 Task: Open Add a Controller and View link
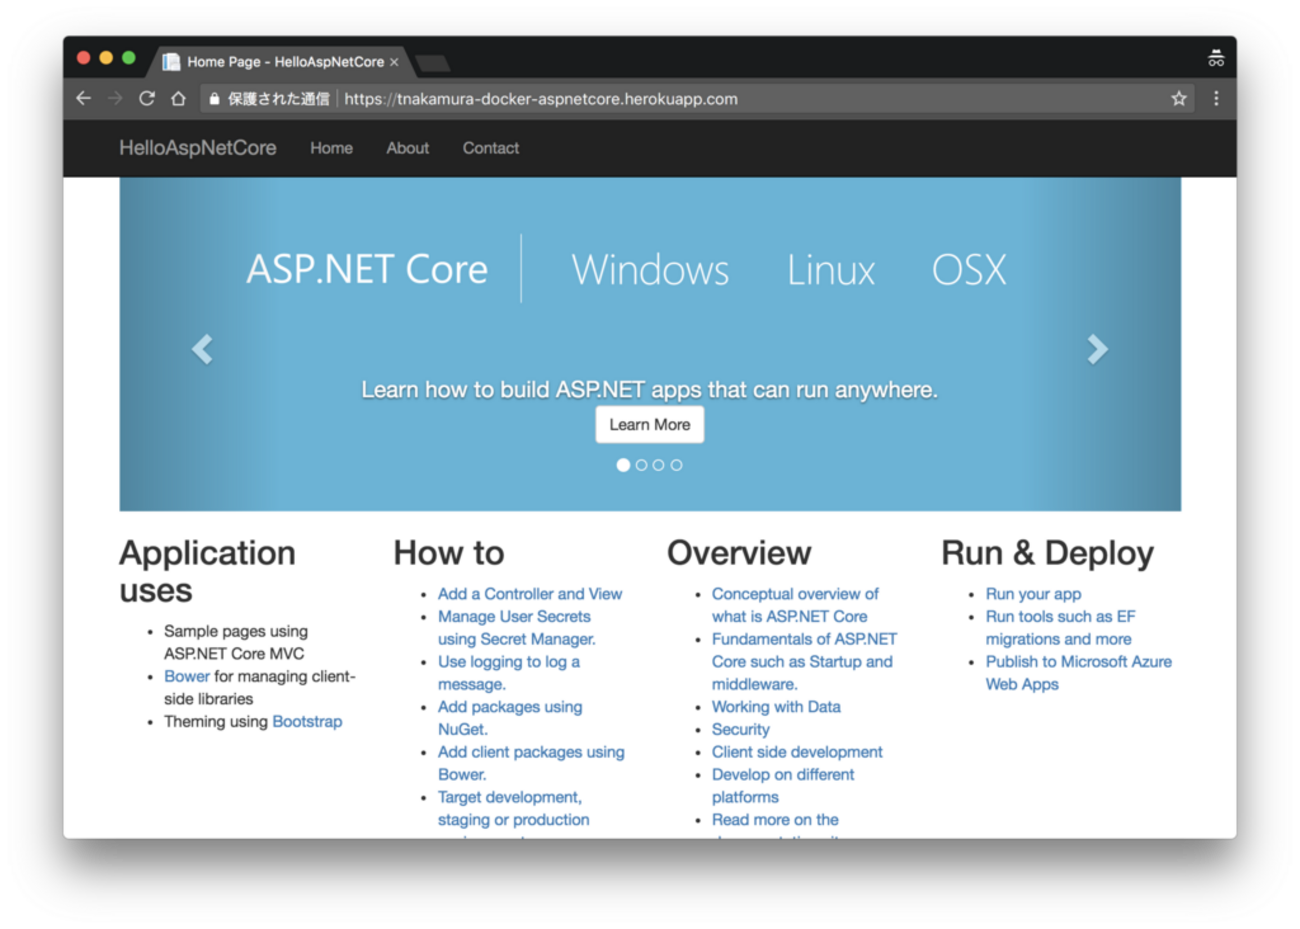click(530, 594)
